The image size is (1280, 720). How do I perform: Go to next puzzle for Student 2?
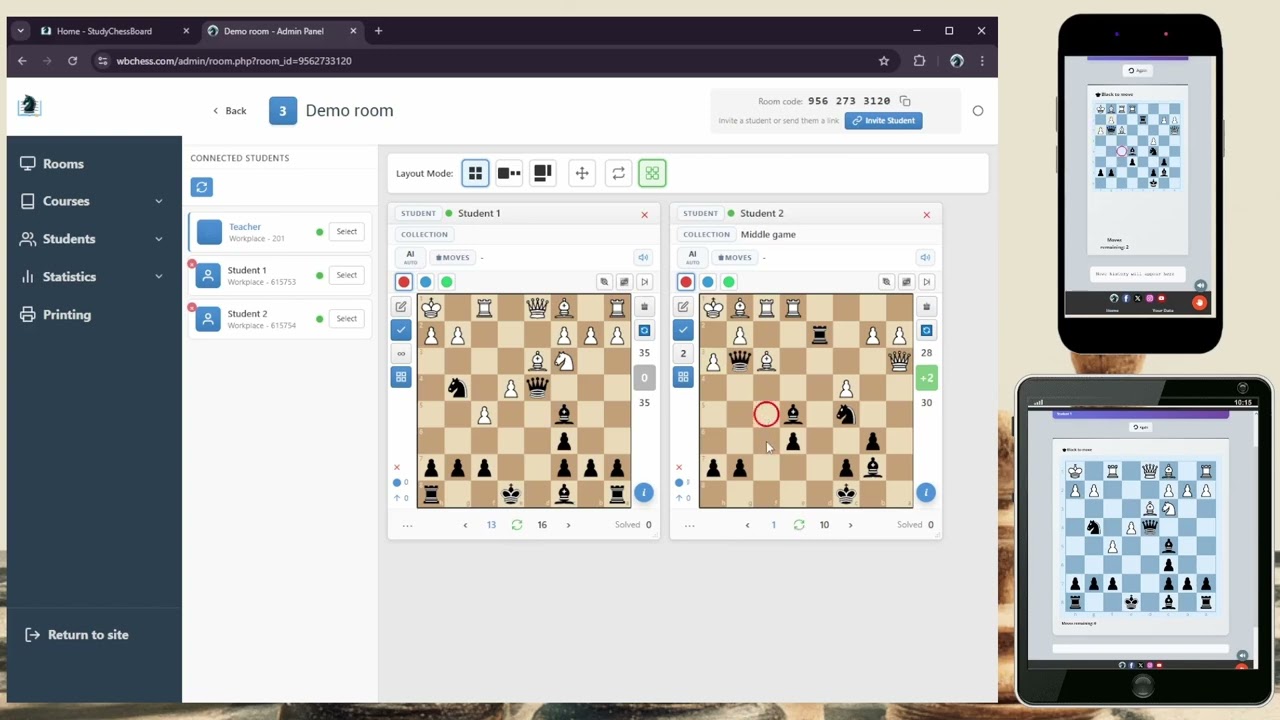coord(850,525)
